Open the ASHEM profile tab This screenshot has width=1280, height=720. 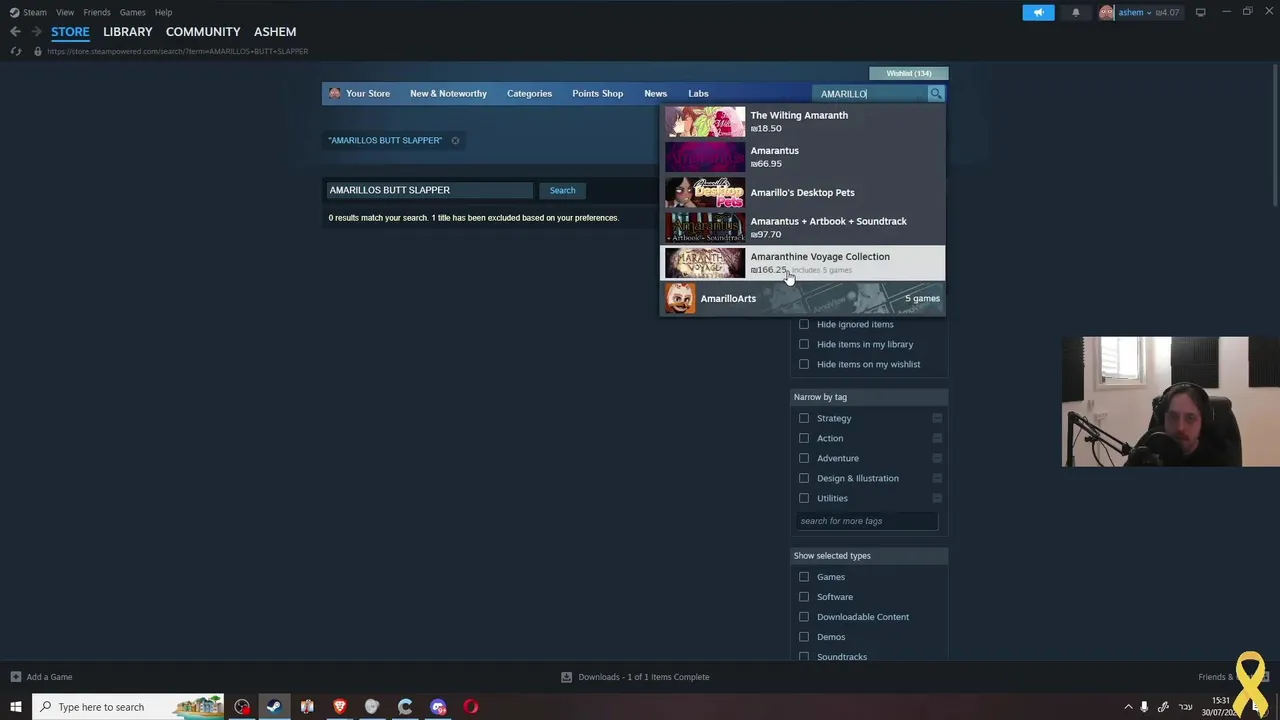coord(275,32)
